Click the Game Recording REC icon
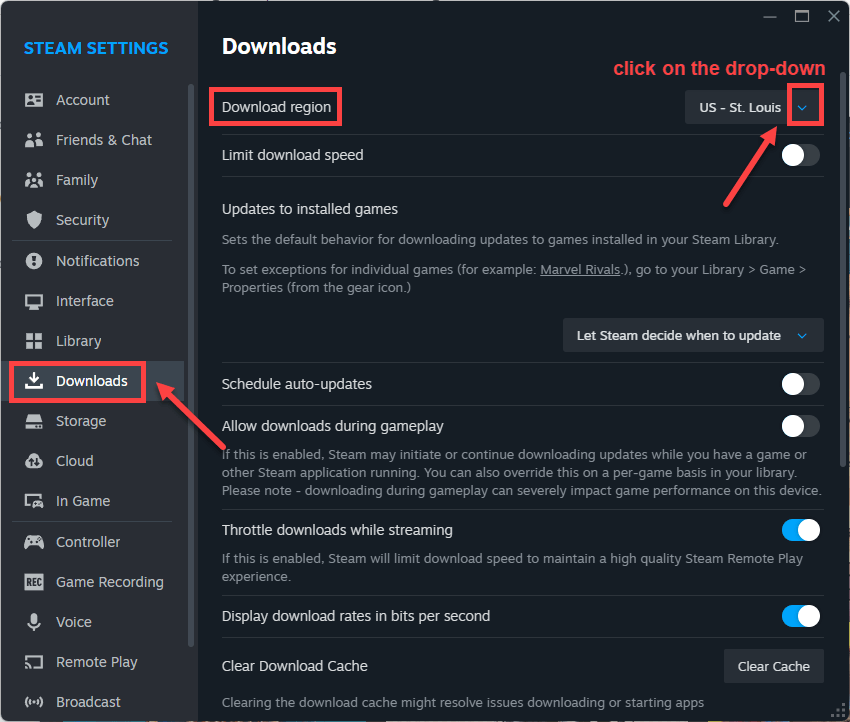 [x=34, y=582]
